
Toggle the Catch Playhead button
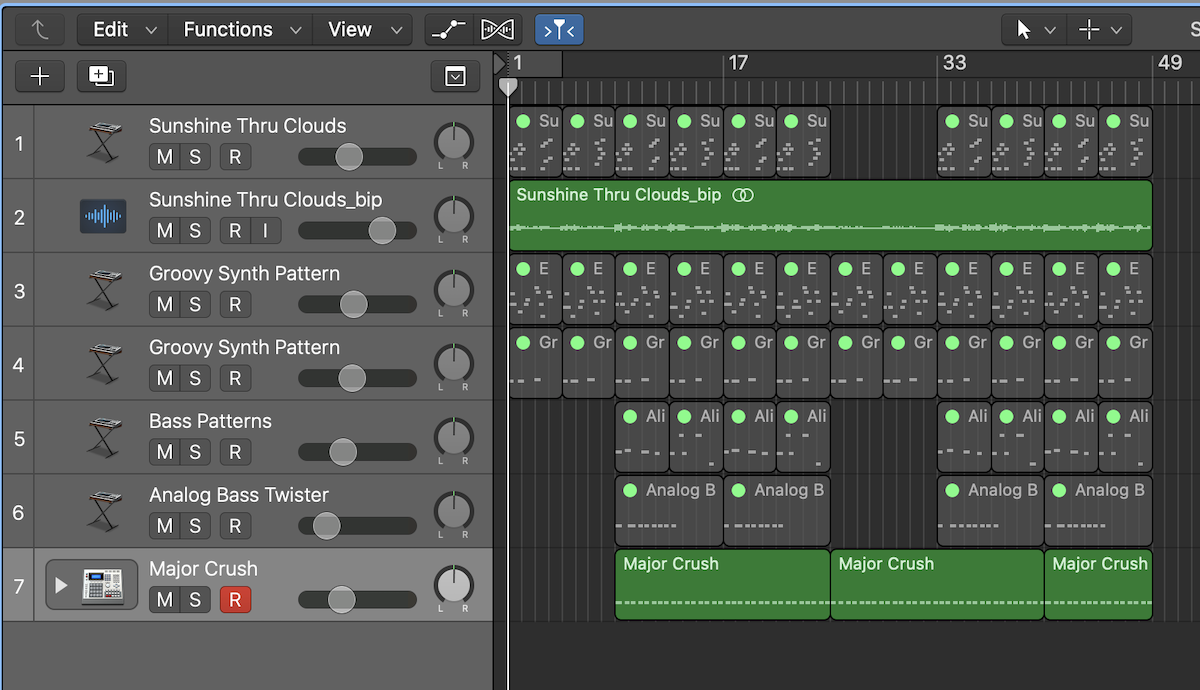559,30
